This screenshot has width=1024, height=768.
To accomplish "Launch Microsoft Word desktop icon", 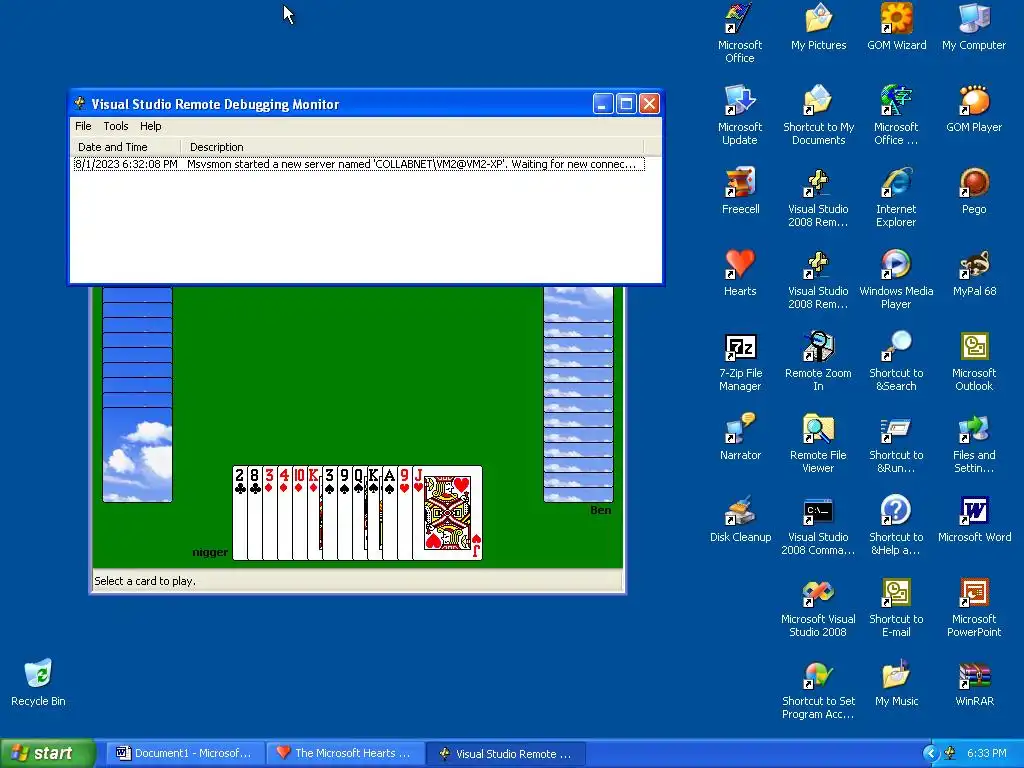I will [974, 520].
